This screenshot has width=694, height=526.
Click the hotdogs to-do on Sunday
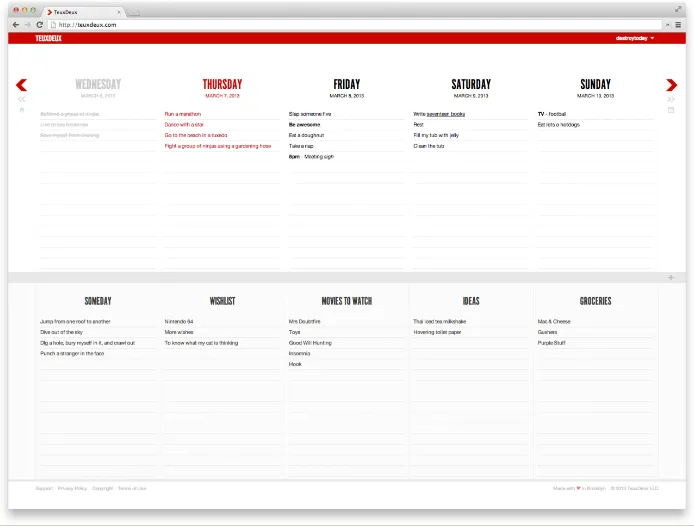[x=559, y=124]
